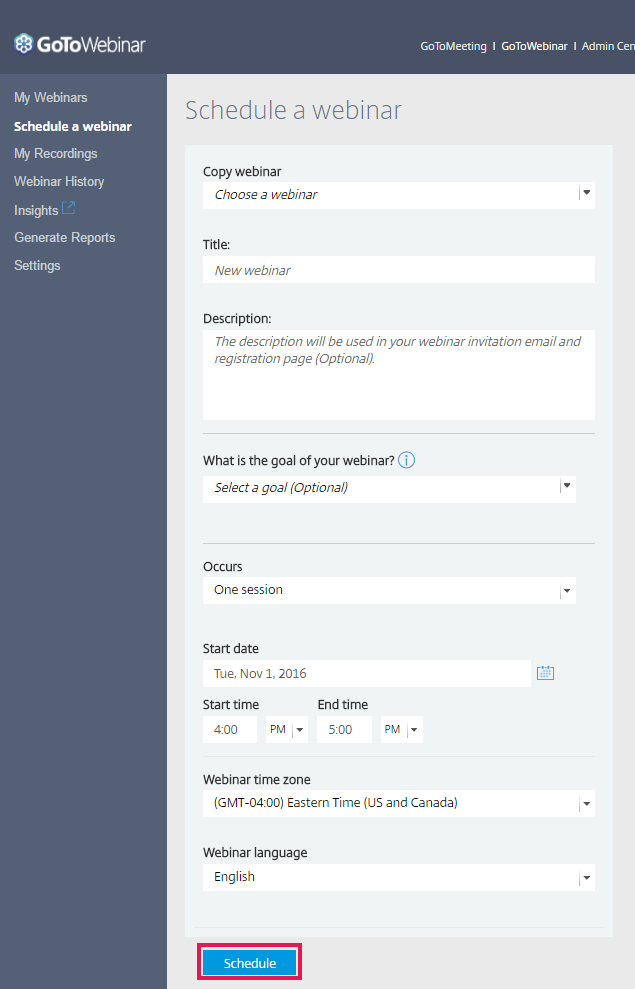Open My Webinars in sidebar
The width and height of the screenshot is (635, 989).
click(51, 98)
